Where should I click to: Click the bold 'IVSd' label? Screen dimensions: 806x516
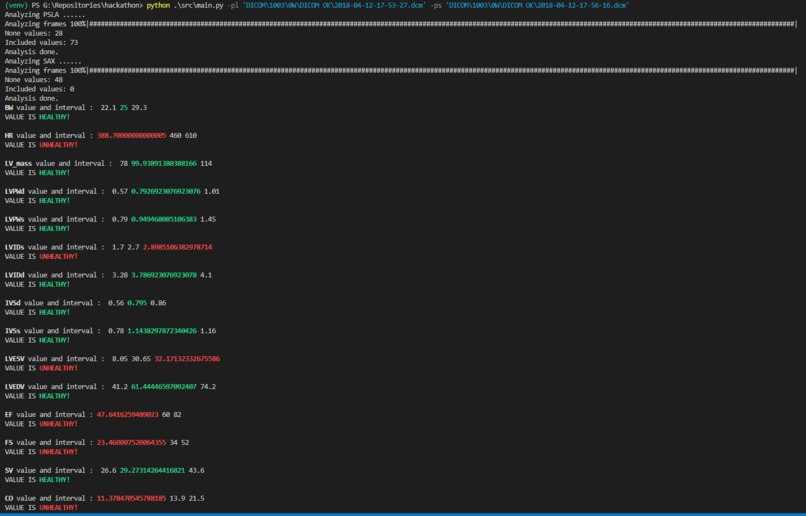12,303
